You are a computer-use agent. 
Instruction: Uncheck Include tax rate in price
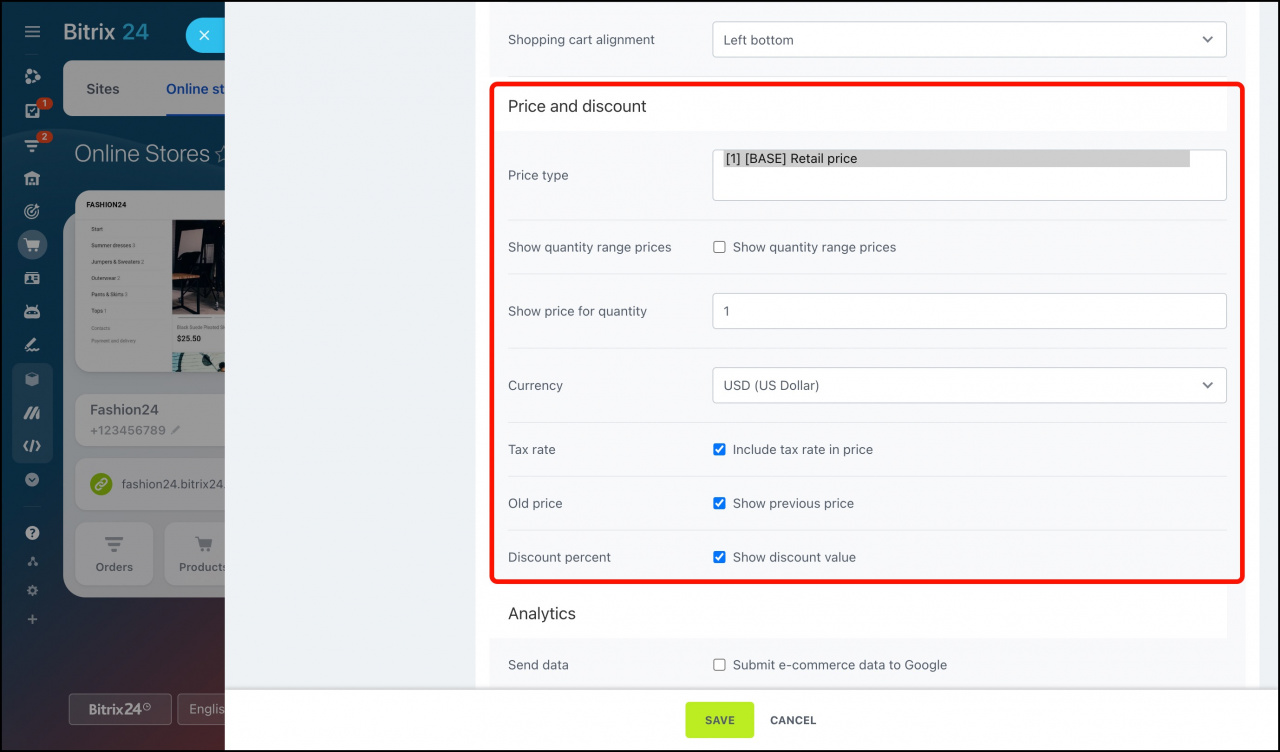[719, 450]
